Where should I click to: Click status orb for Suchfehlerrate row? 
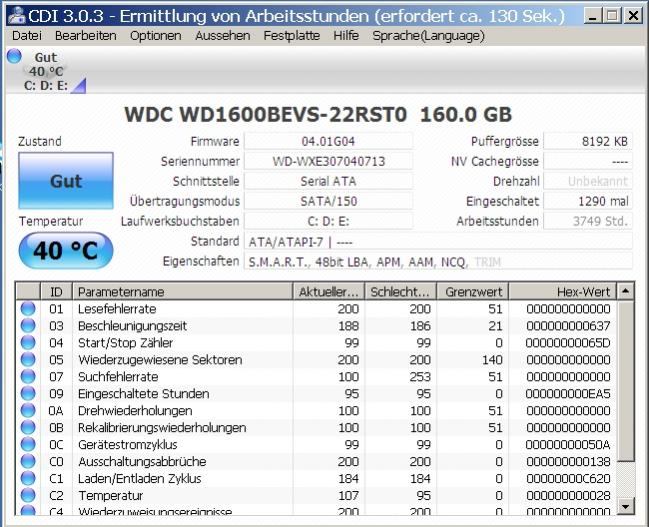(28, 377)
